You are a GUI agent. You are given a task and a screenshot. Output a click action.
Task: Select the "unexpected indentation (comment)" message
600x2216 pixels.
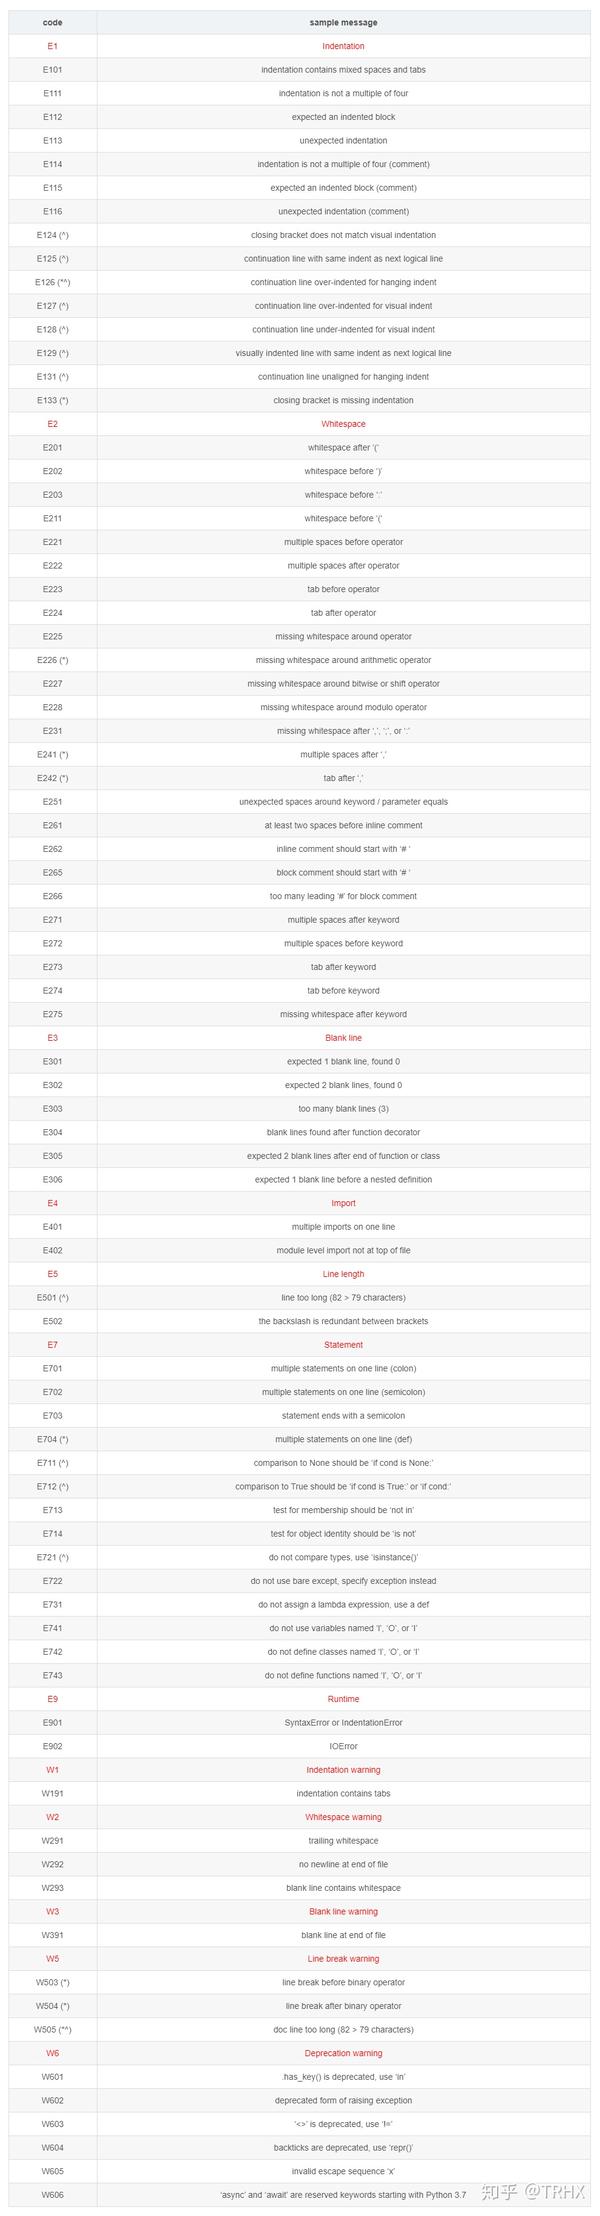point(343,211)
